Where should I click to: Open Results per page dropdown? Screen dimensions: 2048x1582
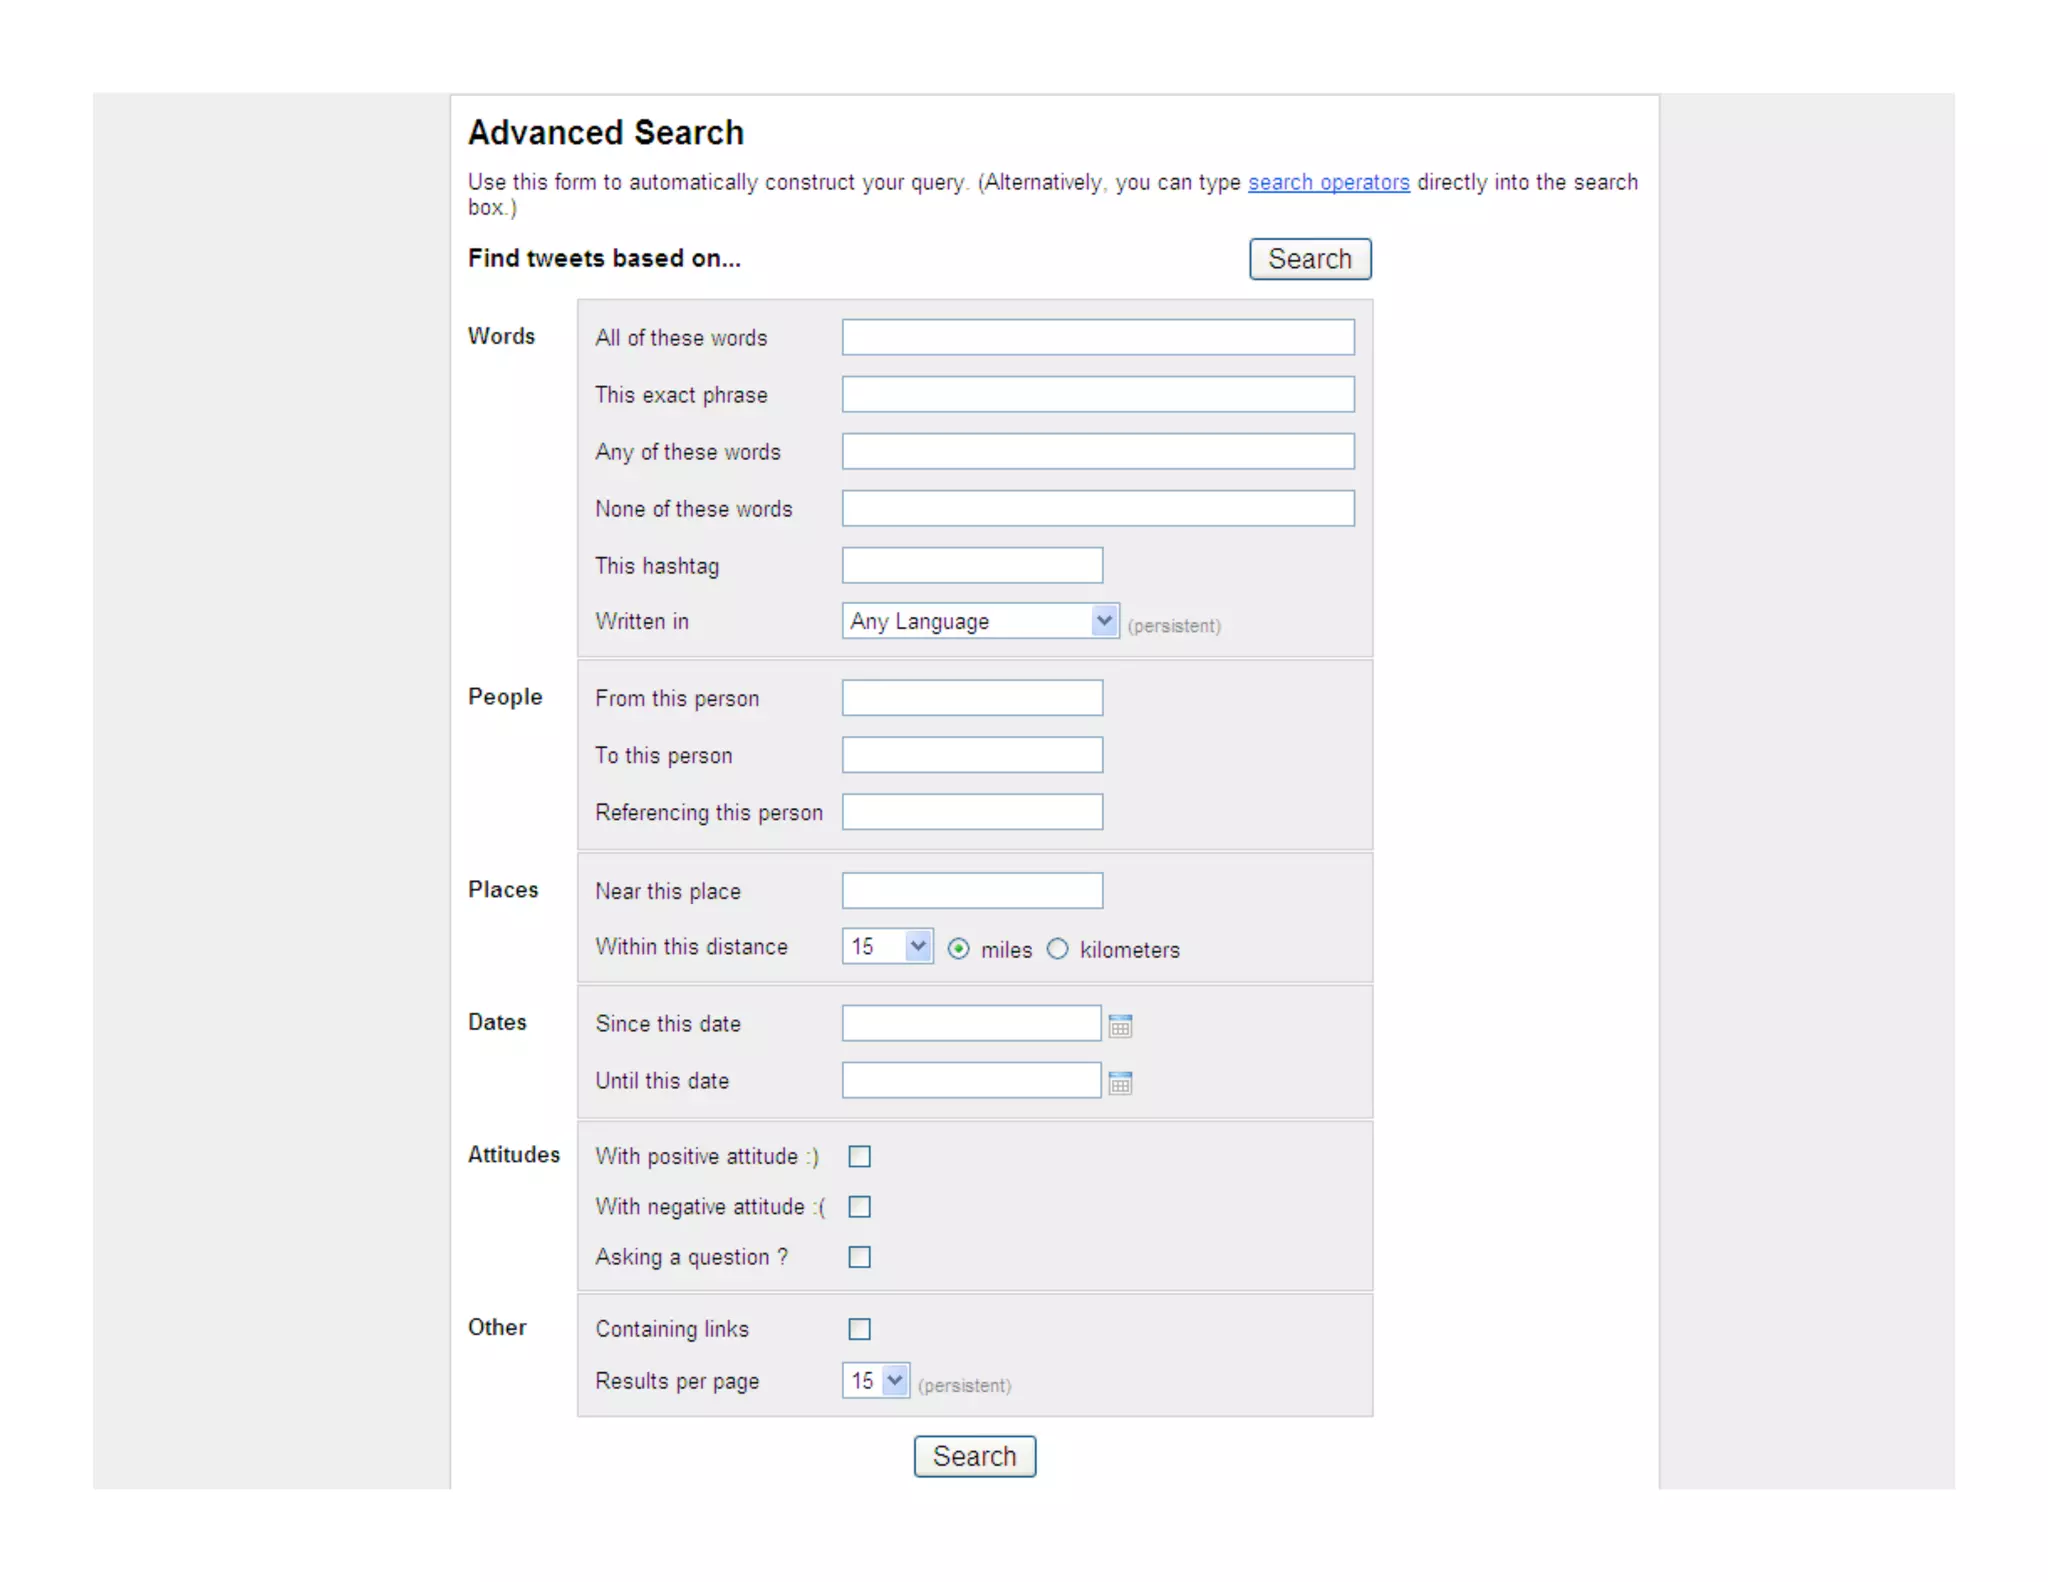coord(875,1380)
